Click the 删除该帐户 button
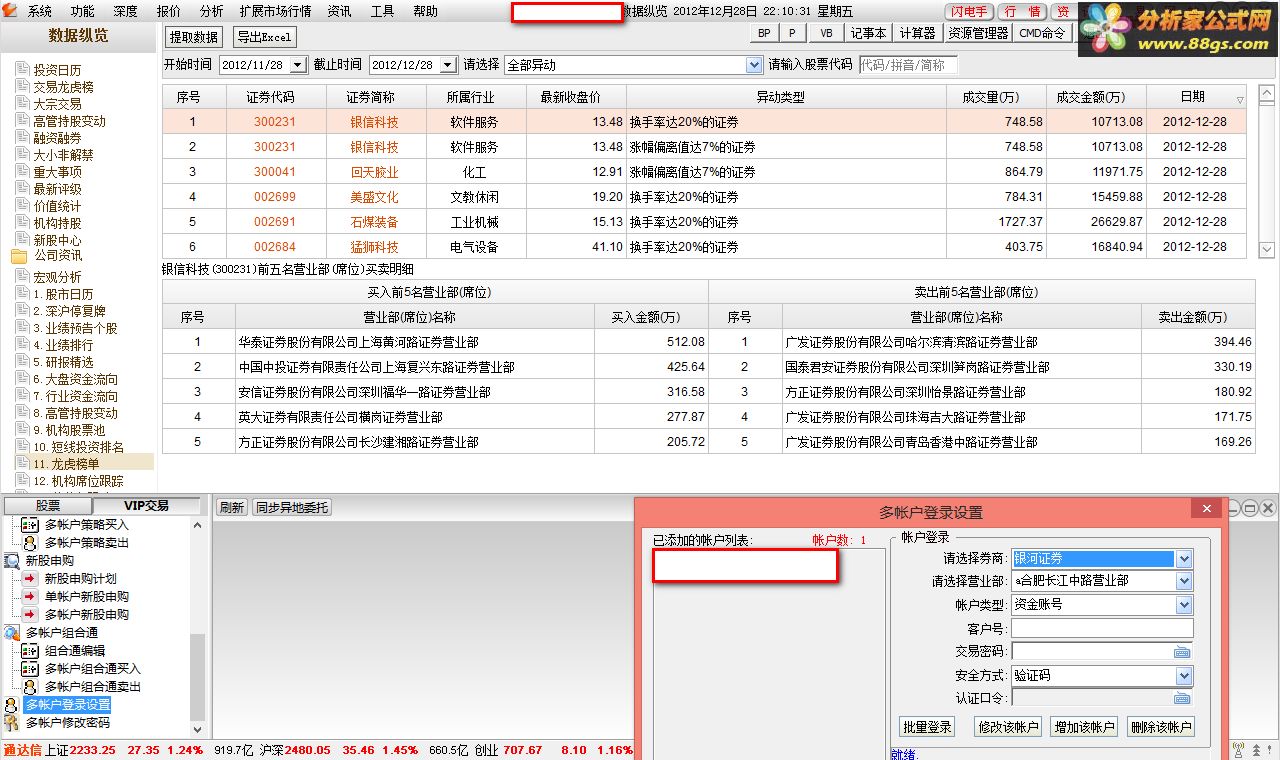 coord(1161,727)
